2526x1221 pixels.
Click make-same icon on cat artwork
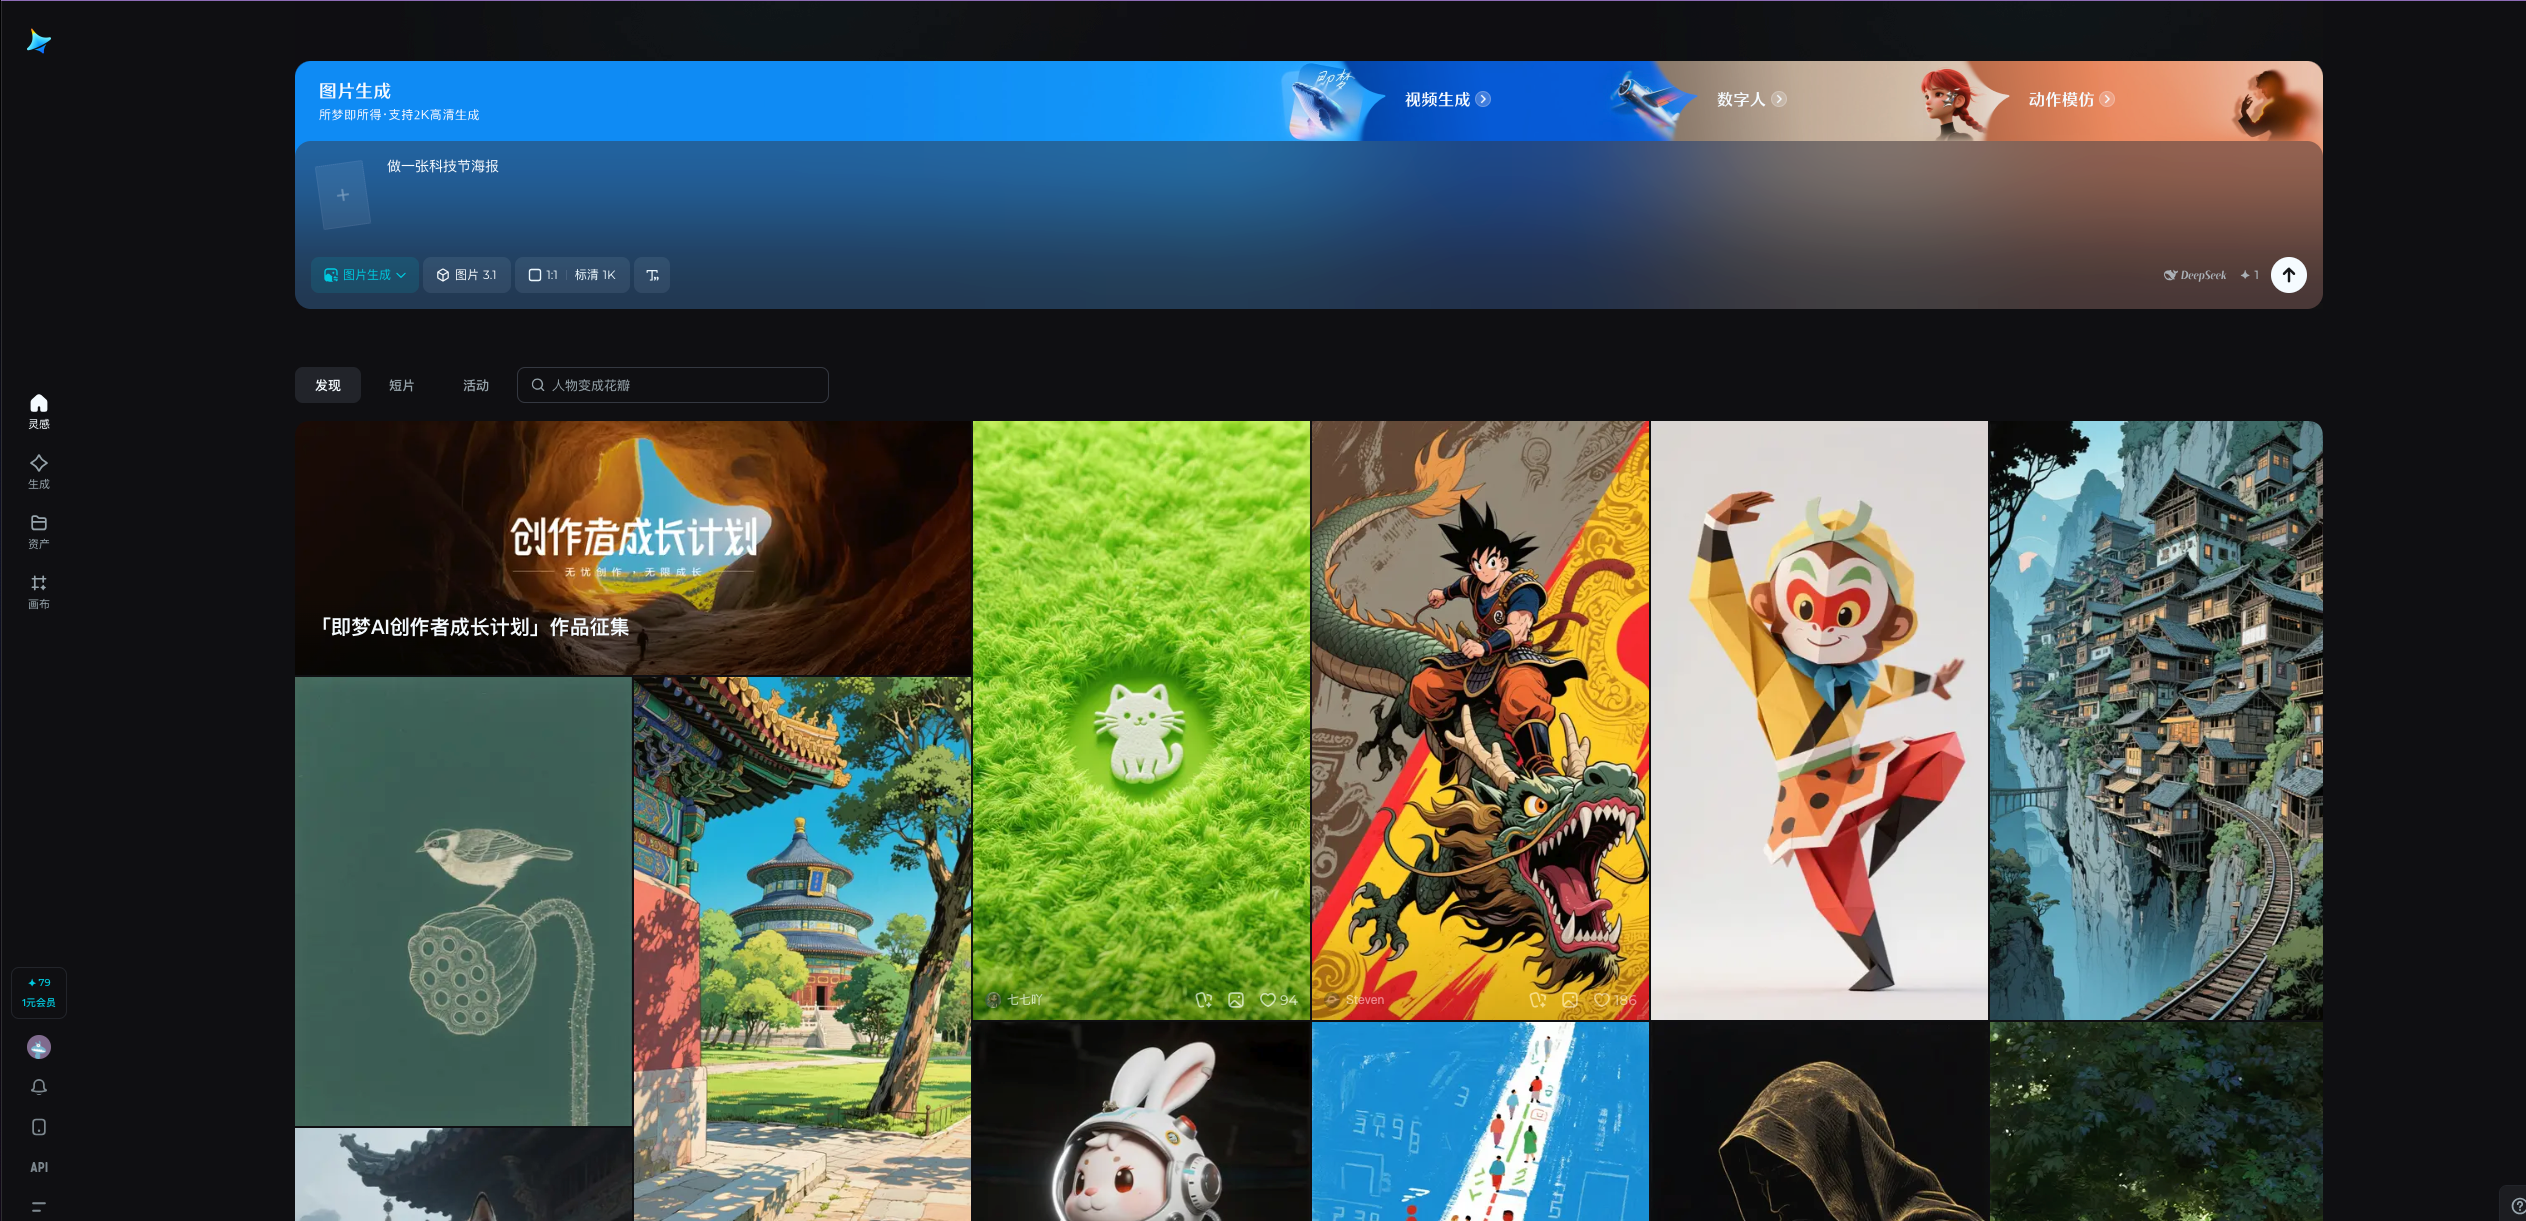(1204, 1000)
